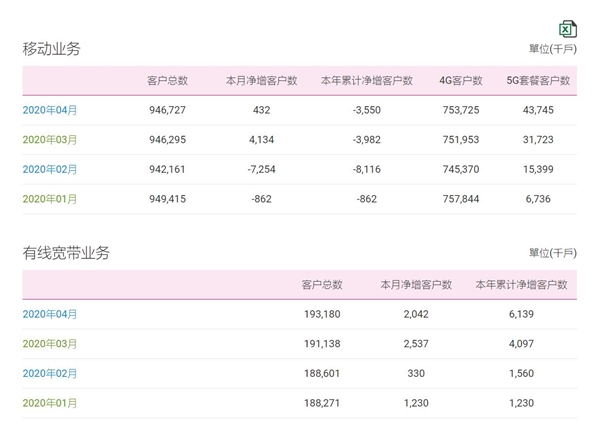Select 2020年02月 link in 移动业务 table
The image size is (600, 432).
click(x=50, y=169)
